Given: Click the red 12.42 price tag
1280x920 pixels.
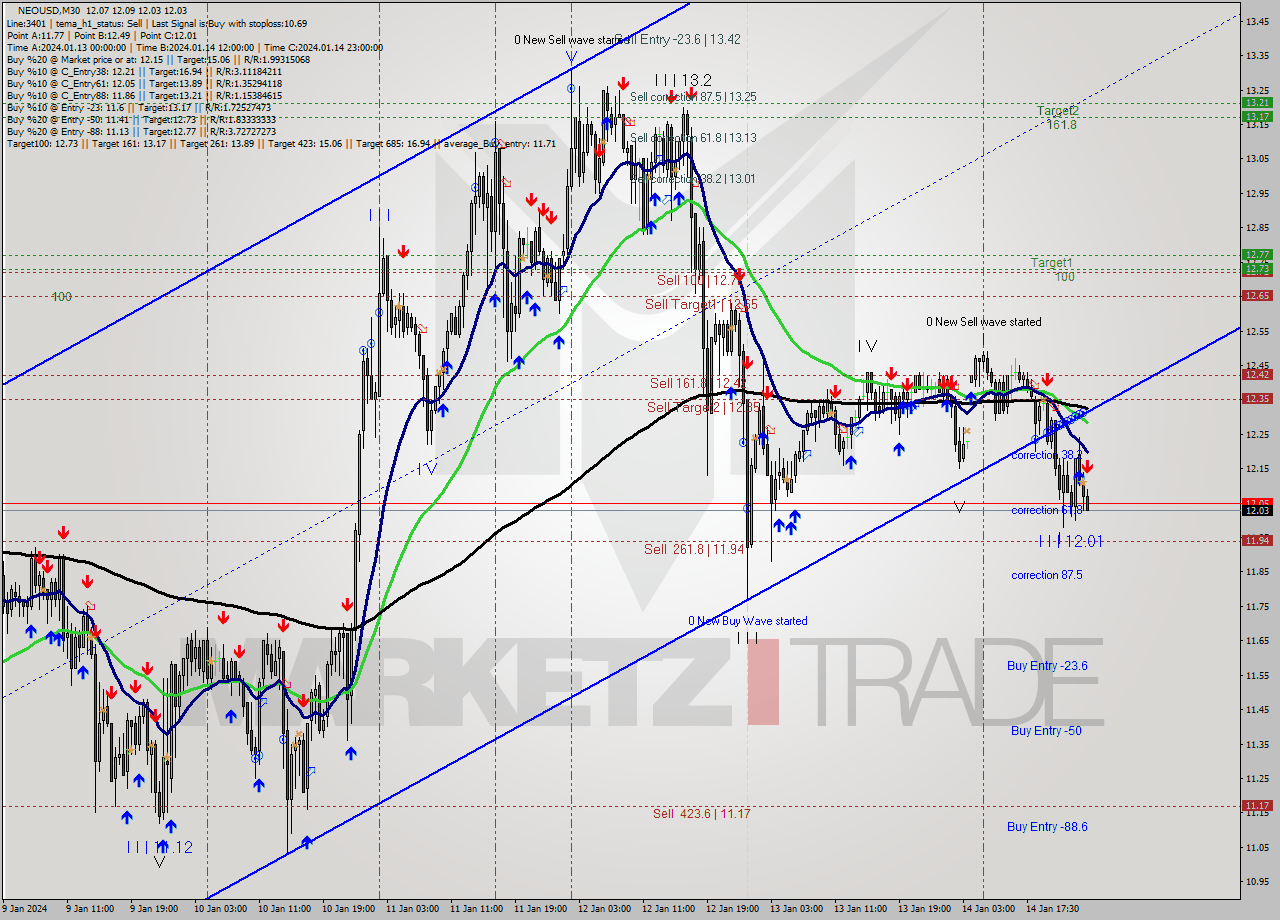Looking at the screenshot, I should click(1257, 375).
